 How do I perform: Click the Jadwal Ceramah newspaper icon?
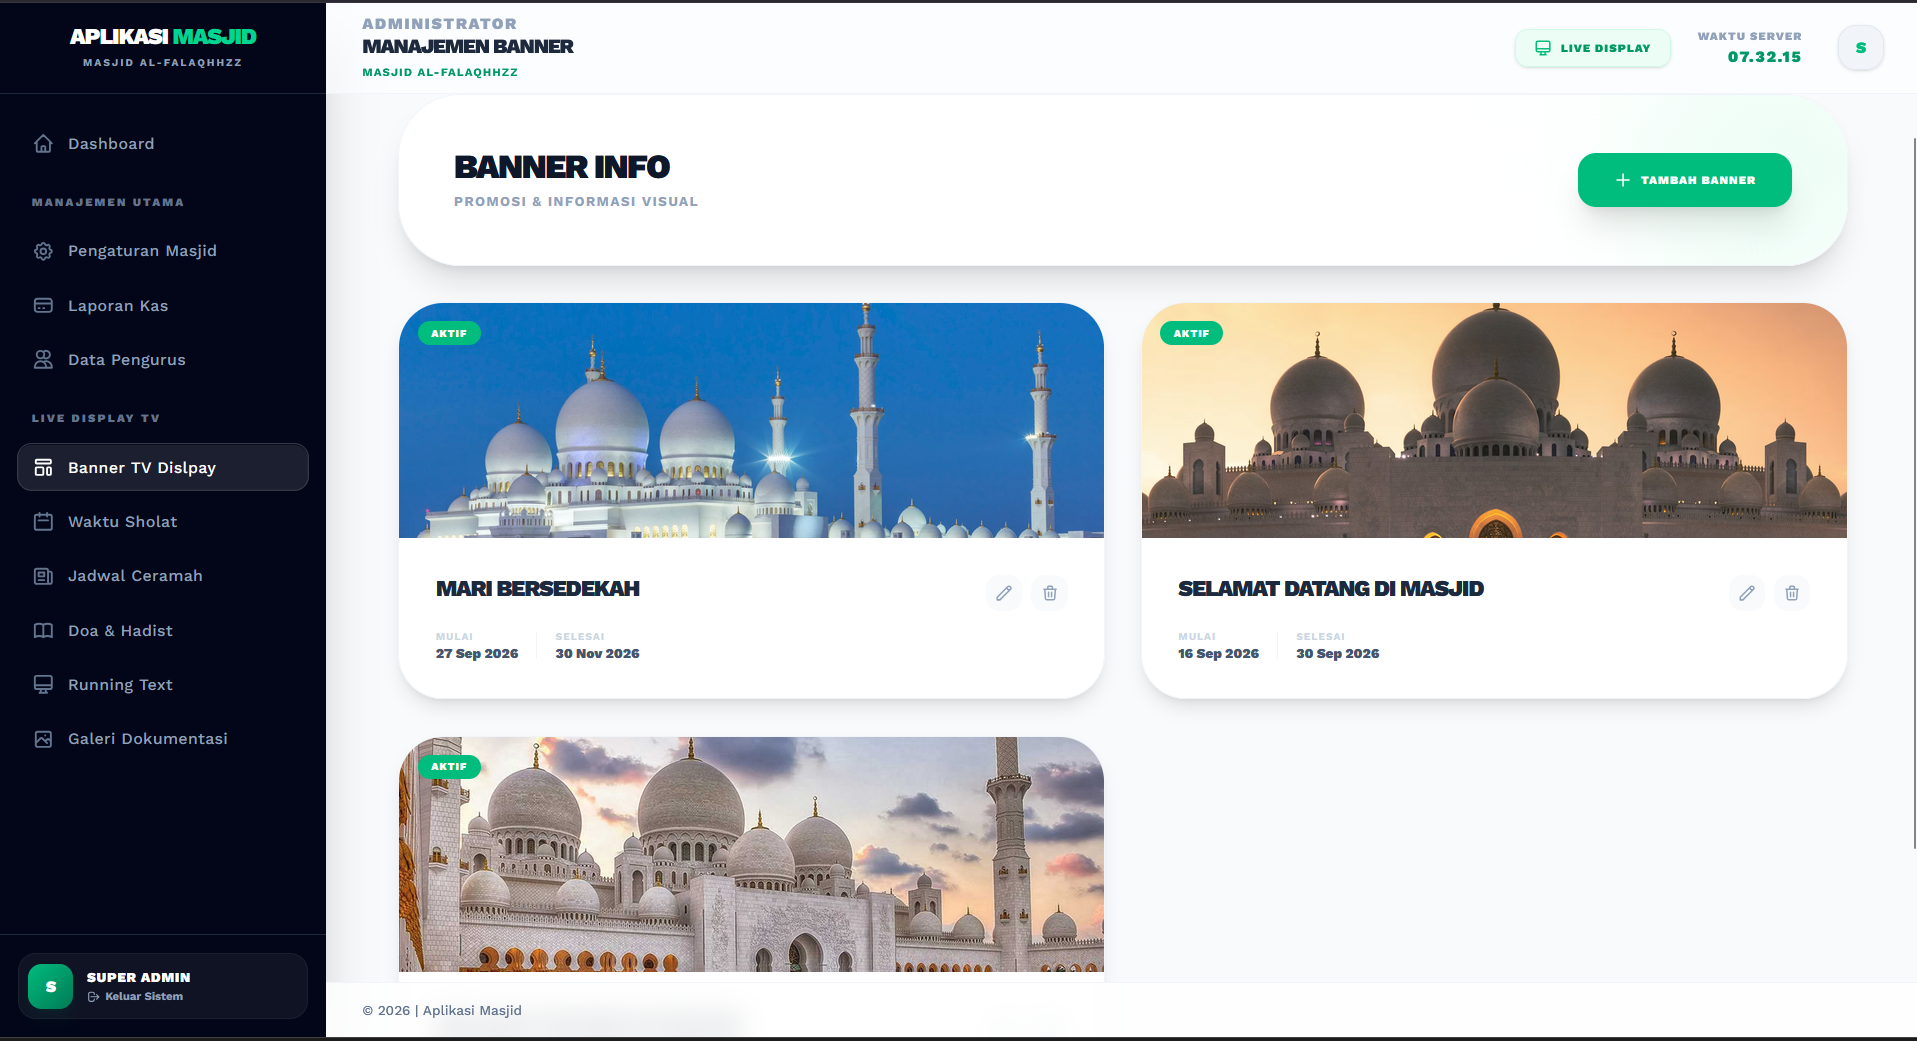(43, 576)
